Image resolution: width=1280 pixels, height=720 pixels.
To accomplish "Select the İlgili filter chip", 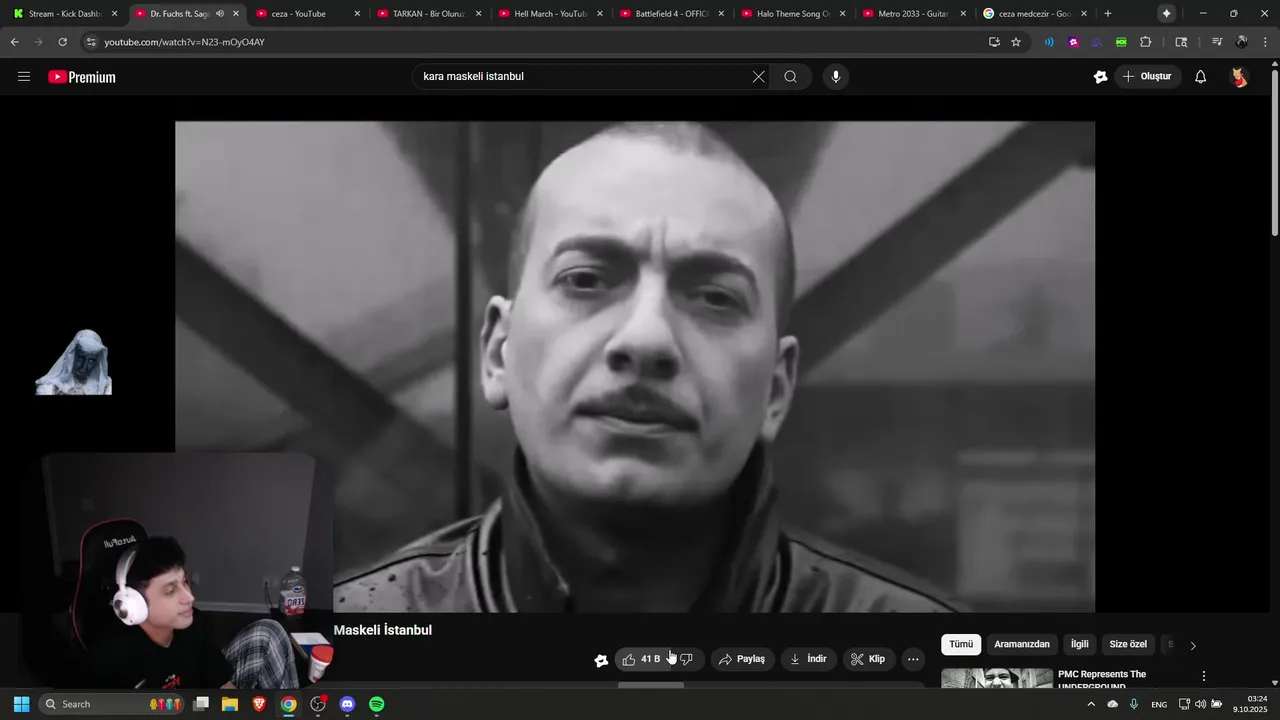I will [1080, 645].
